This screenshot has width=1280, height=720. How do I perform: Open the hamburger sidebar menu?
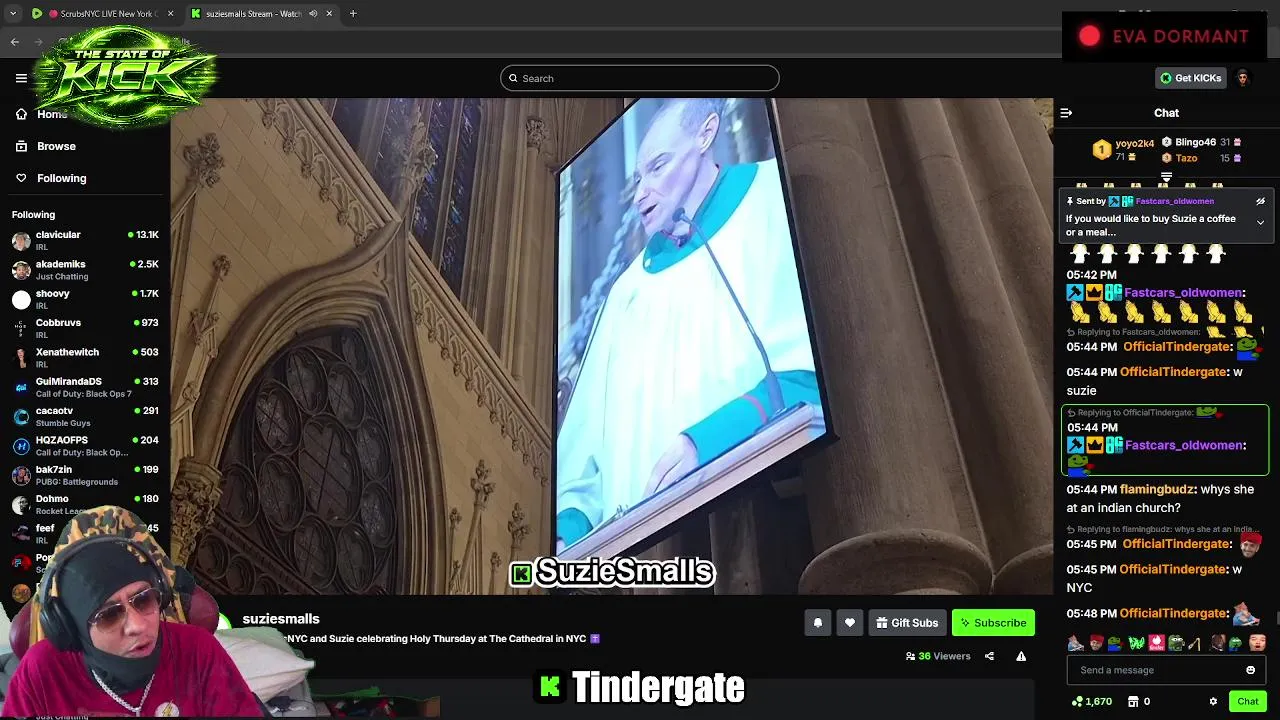(21, 78)
